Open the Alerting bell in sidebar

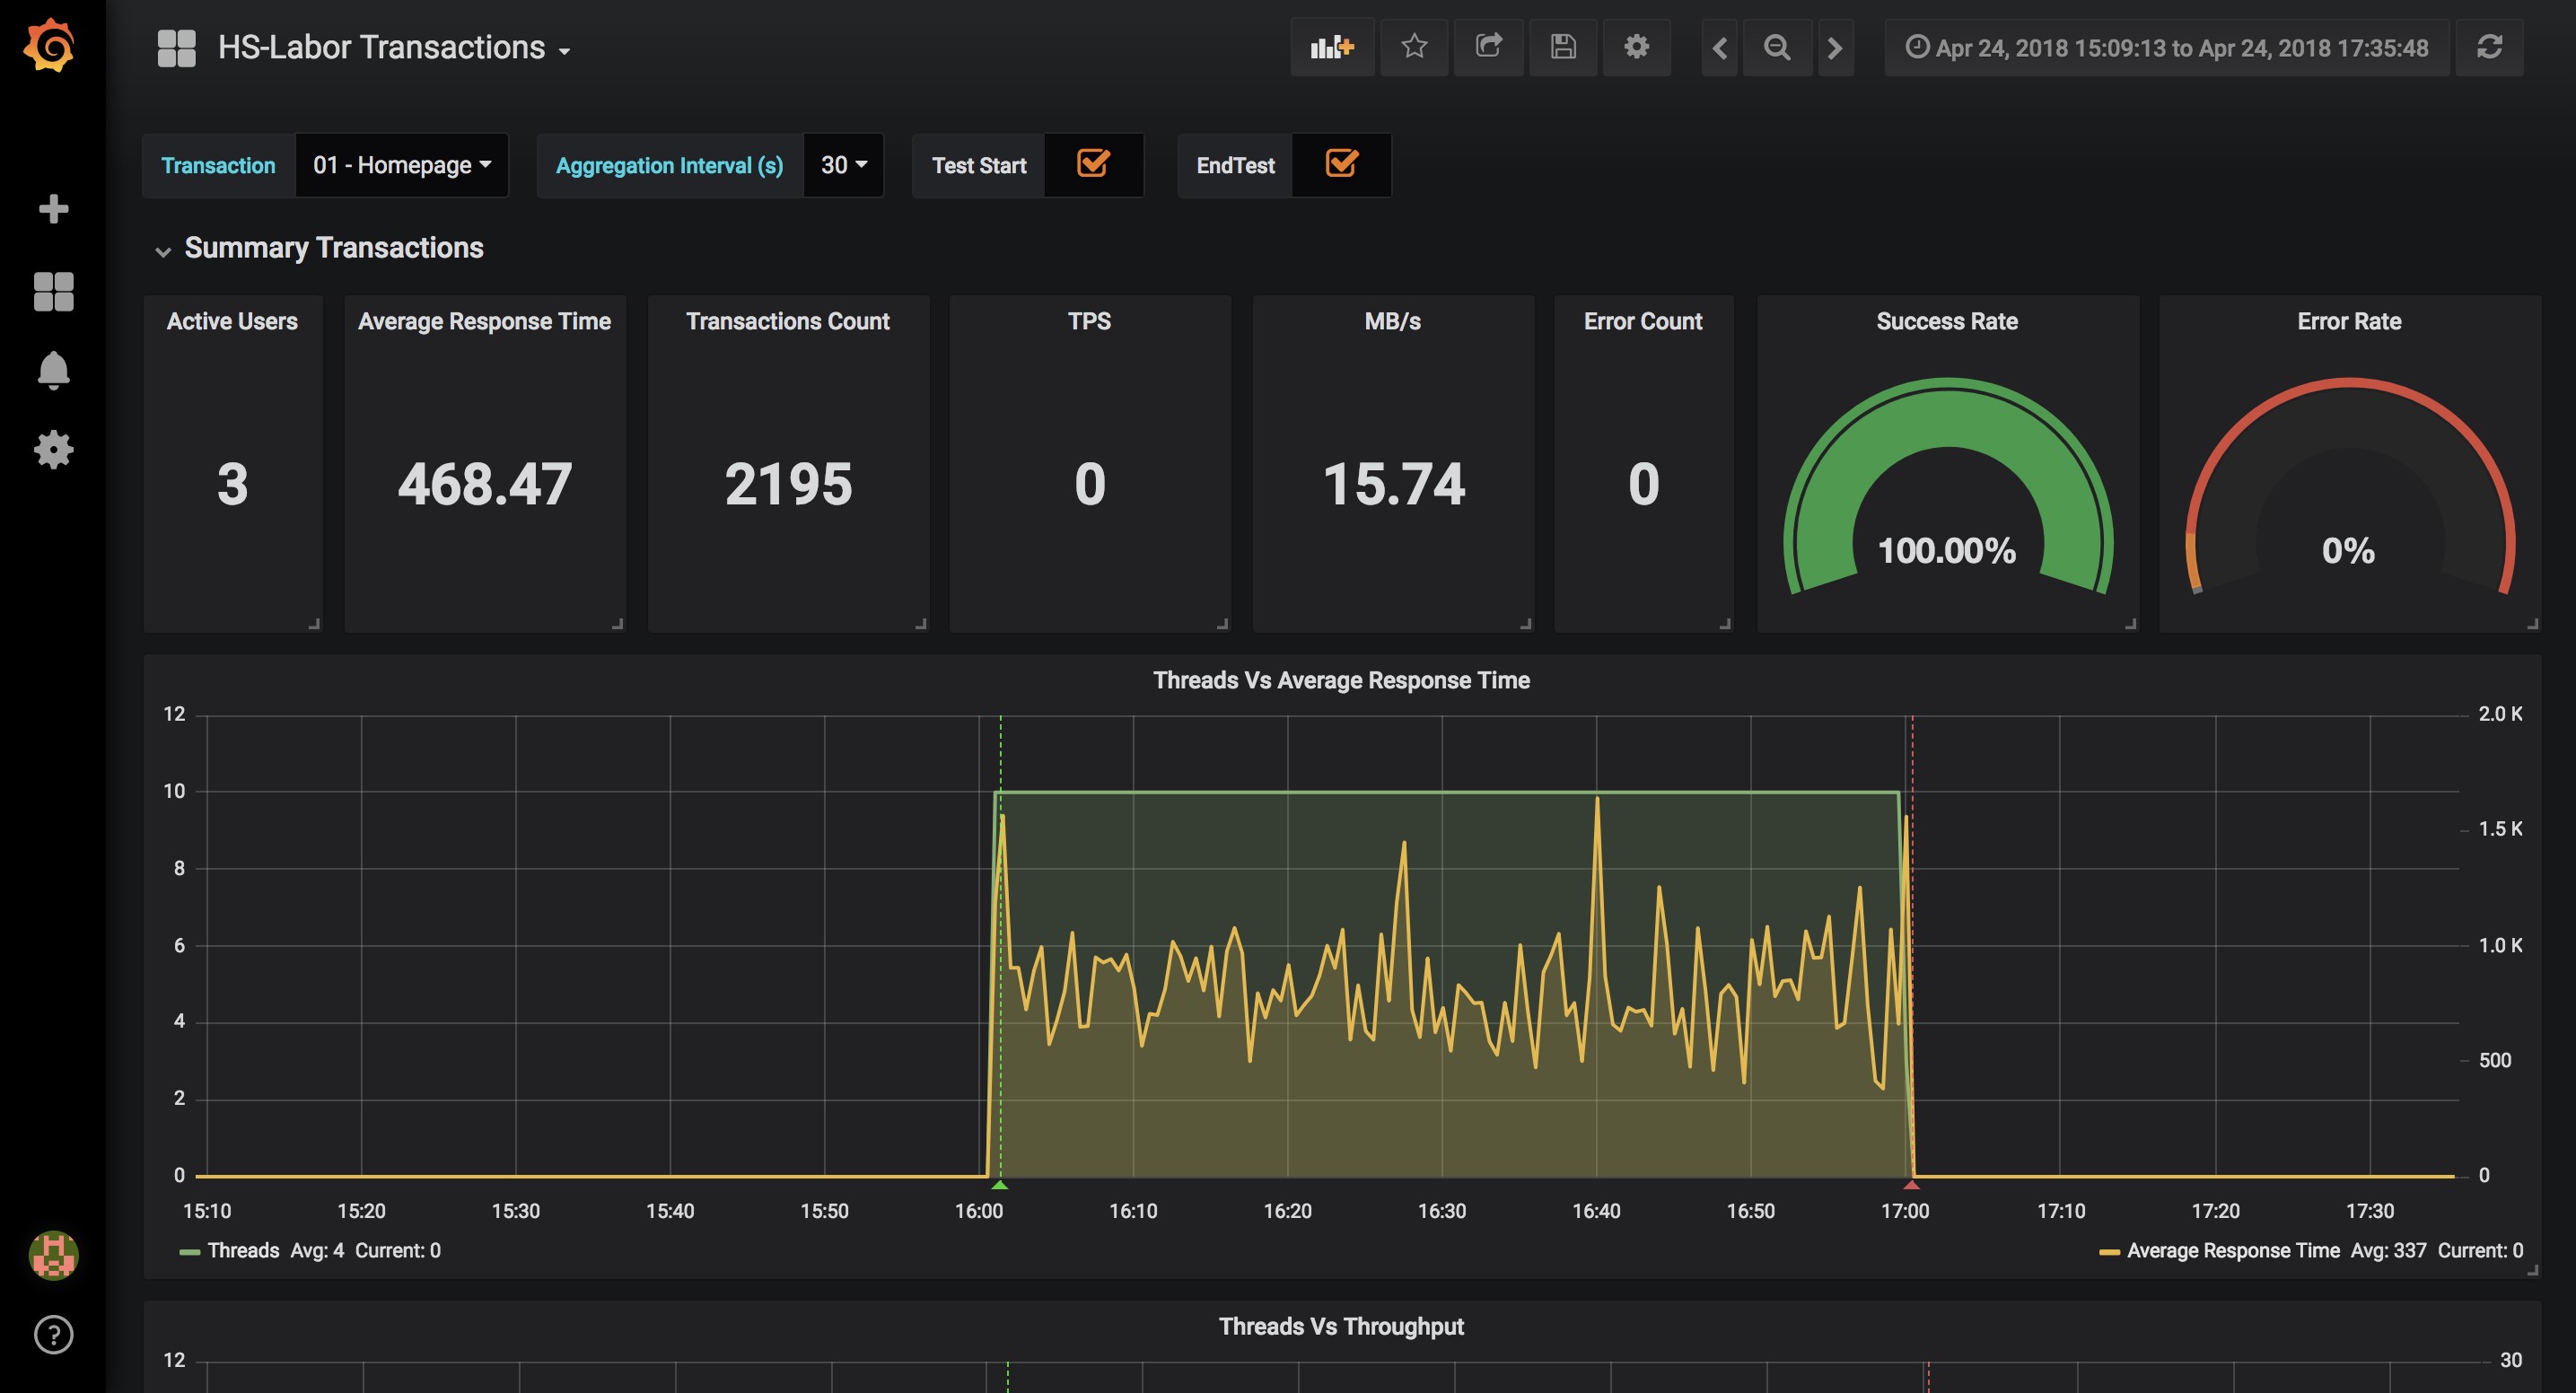[x=53, y=370]
